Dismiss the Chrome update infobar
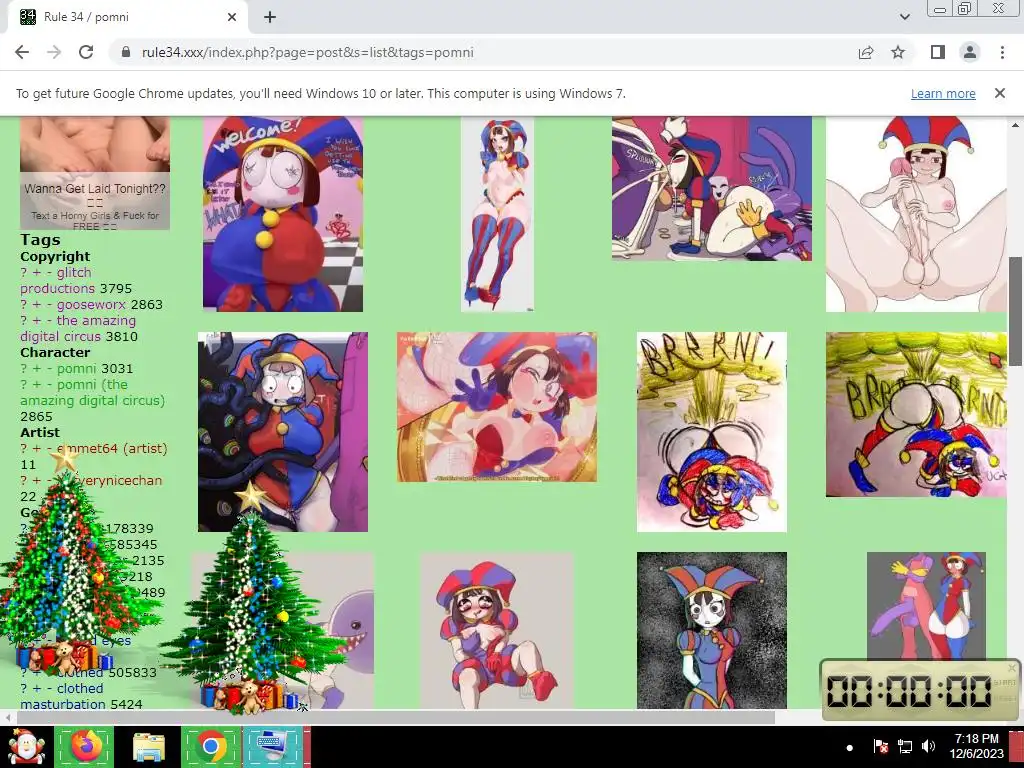This screenshot has height=768, width=1024. point(1000,93)
